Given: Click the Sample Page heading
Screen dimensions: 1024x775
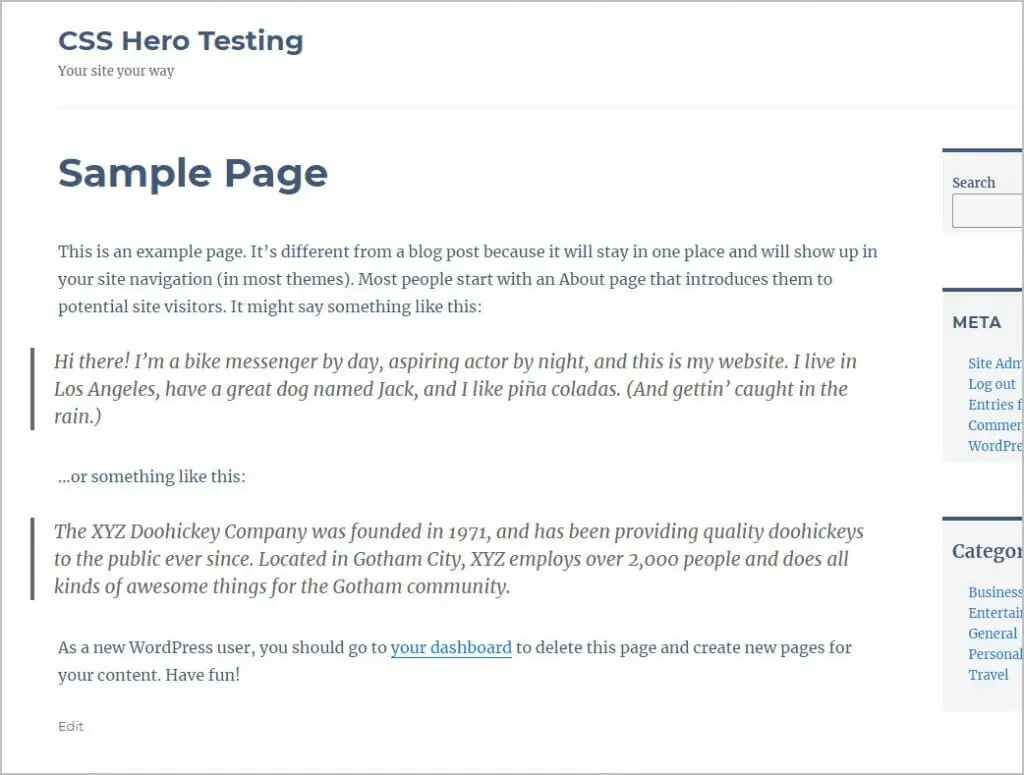Looking at the screenshot, I should point(193,173).
